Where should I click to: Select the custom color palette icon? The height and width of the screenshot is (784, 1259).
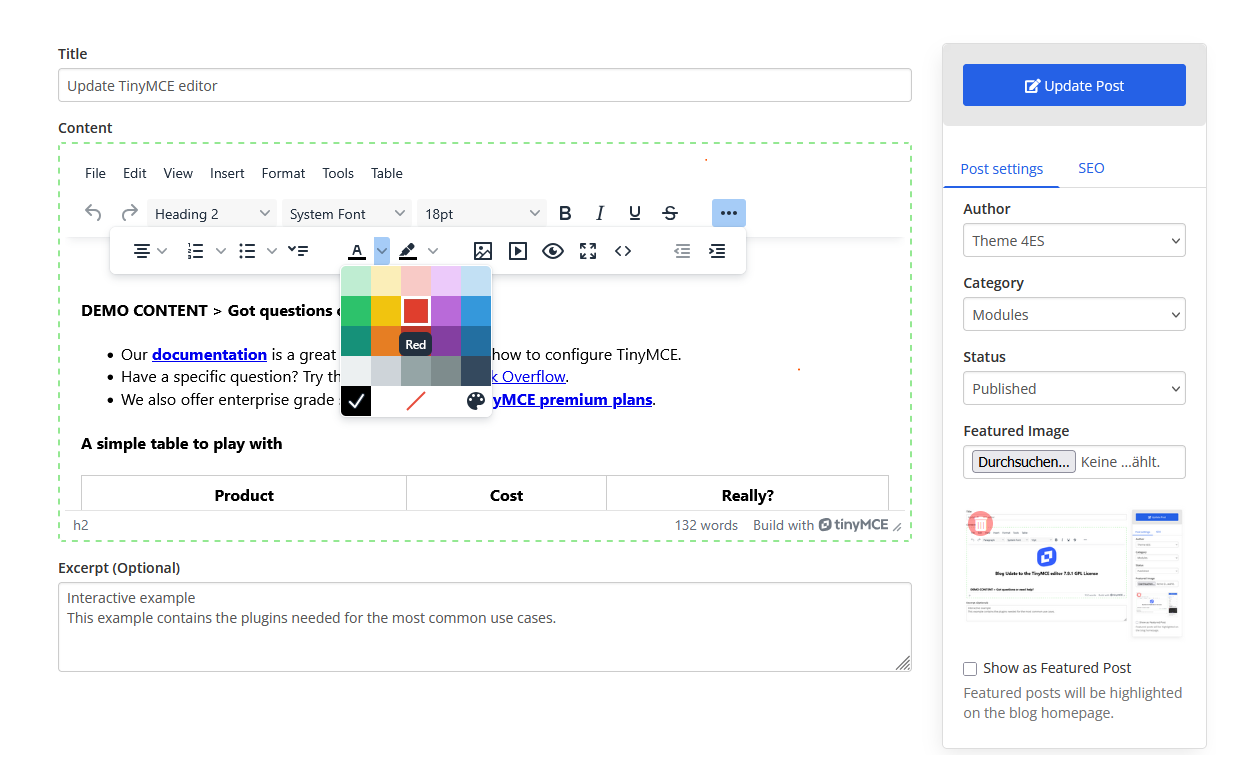[477, 401]
